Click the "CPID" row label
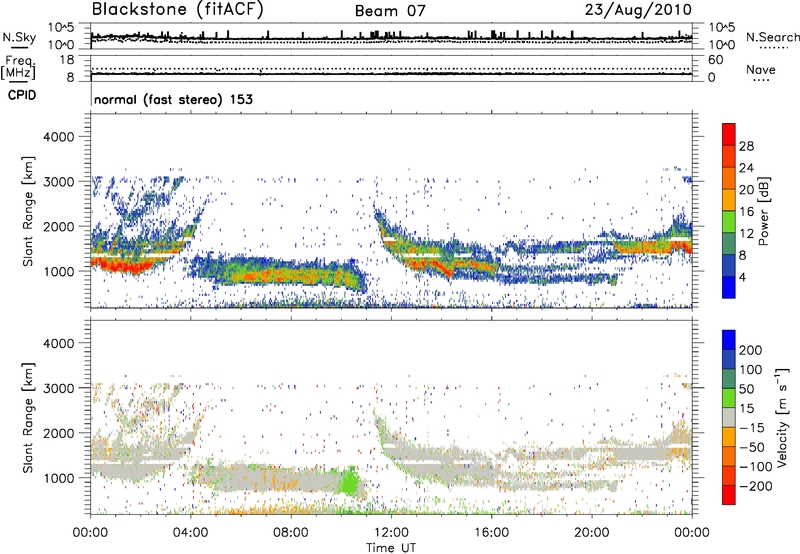Viewport: 800px width, 554px height. 22,95
